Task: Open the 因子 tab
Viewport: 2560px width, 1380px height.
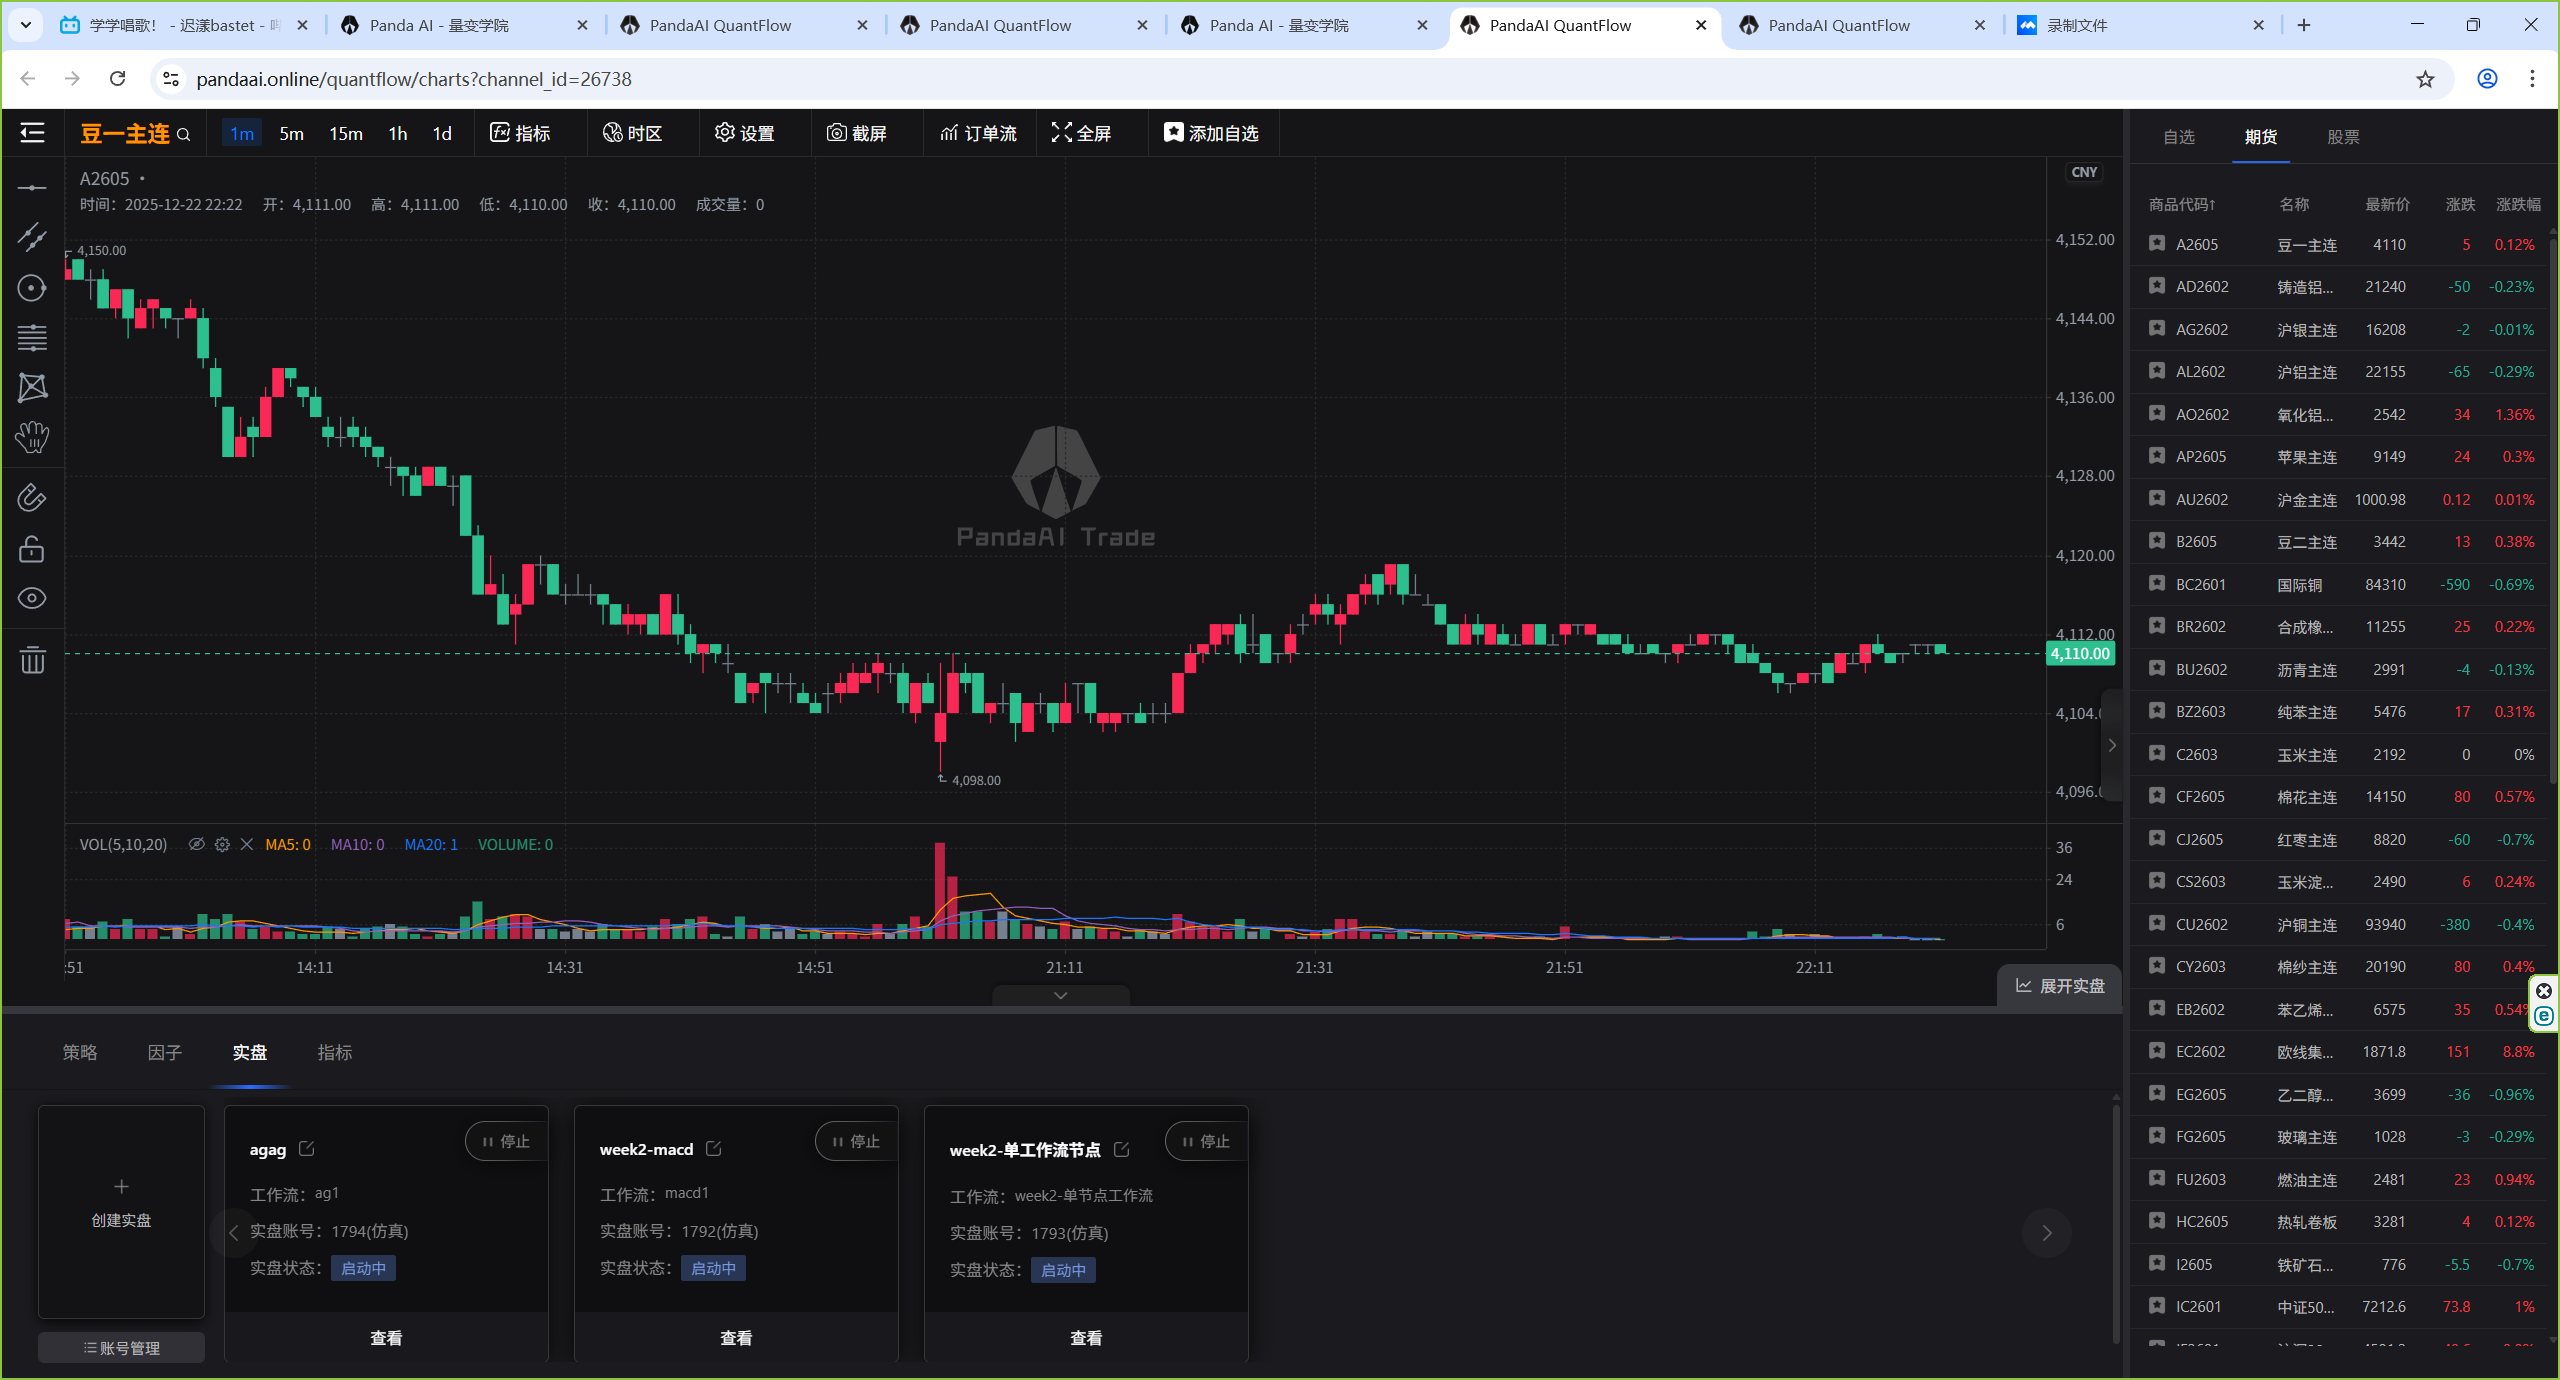Action: (x=165, y=1052)
